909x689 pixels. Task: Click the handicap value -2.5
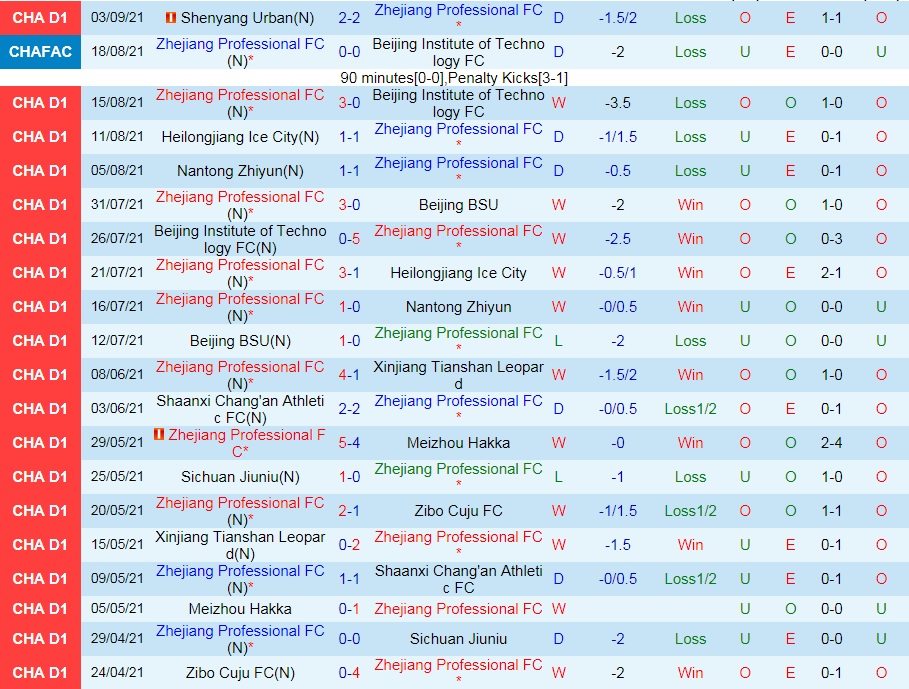(x=617, y=239)
